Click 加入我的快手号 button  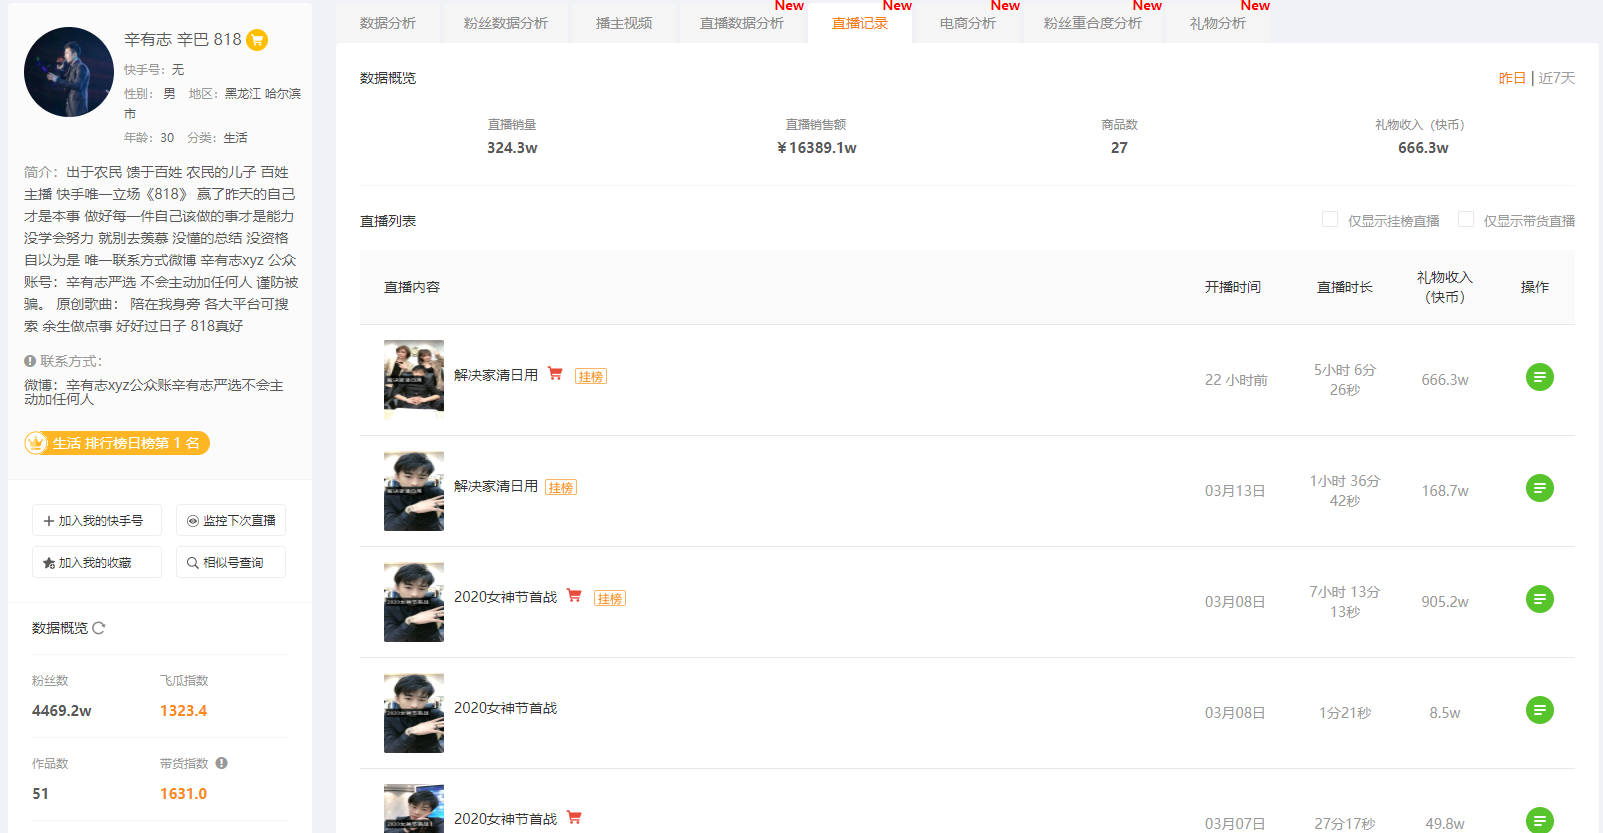click(x=97, y=520)
